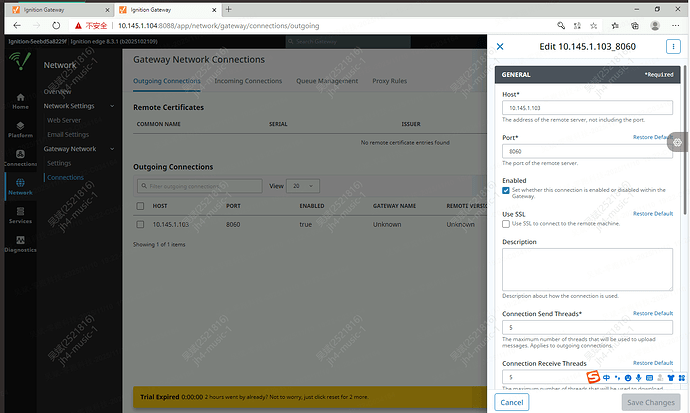690x413 pixels.
Task: Click the Connection Send Threads field
Action: point(587,327)
